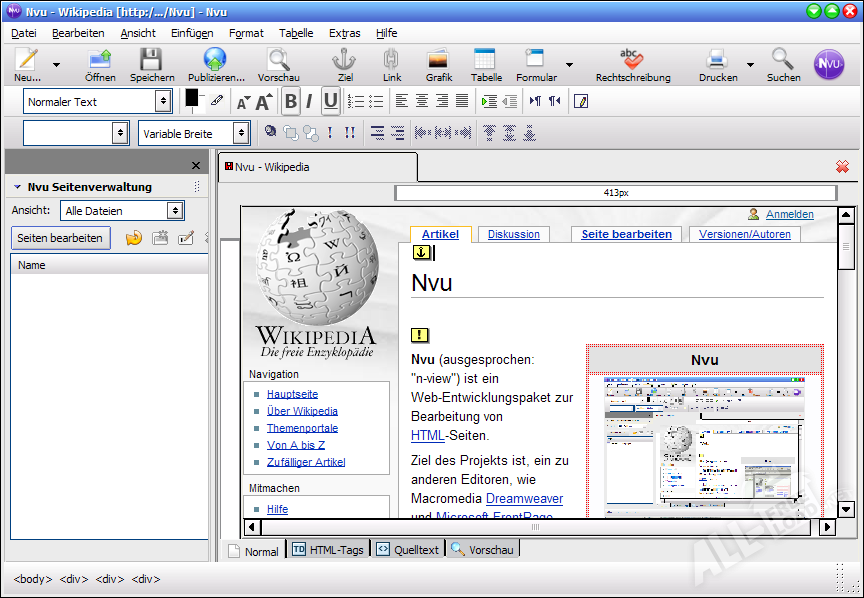The image size is (864, 598).
Task: Collapse the Nvu Seitenverwaltung panel header
Action: click(17, 187)
